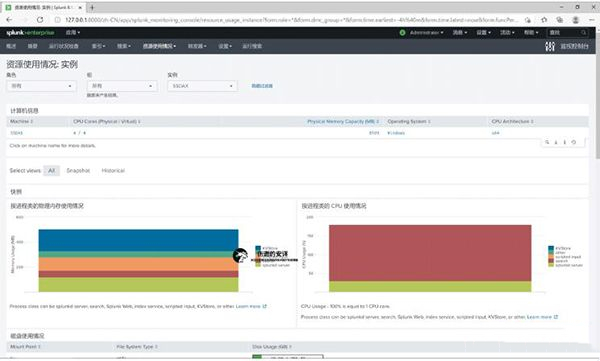The width and height of the screenshot is (600, 361).
Task: Click the browser reload button
Action: click(x=40, y=20)
